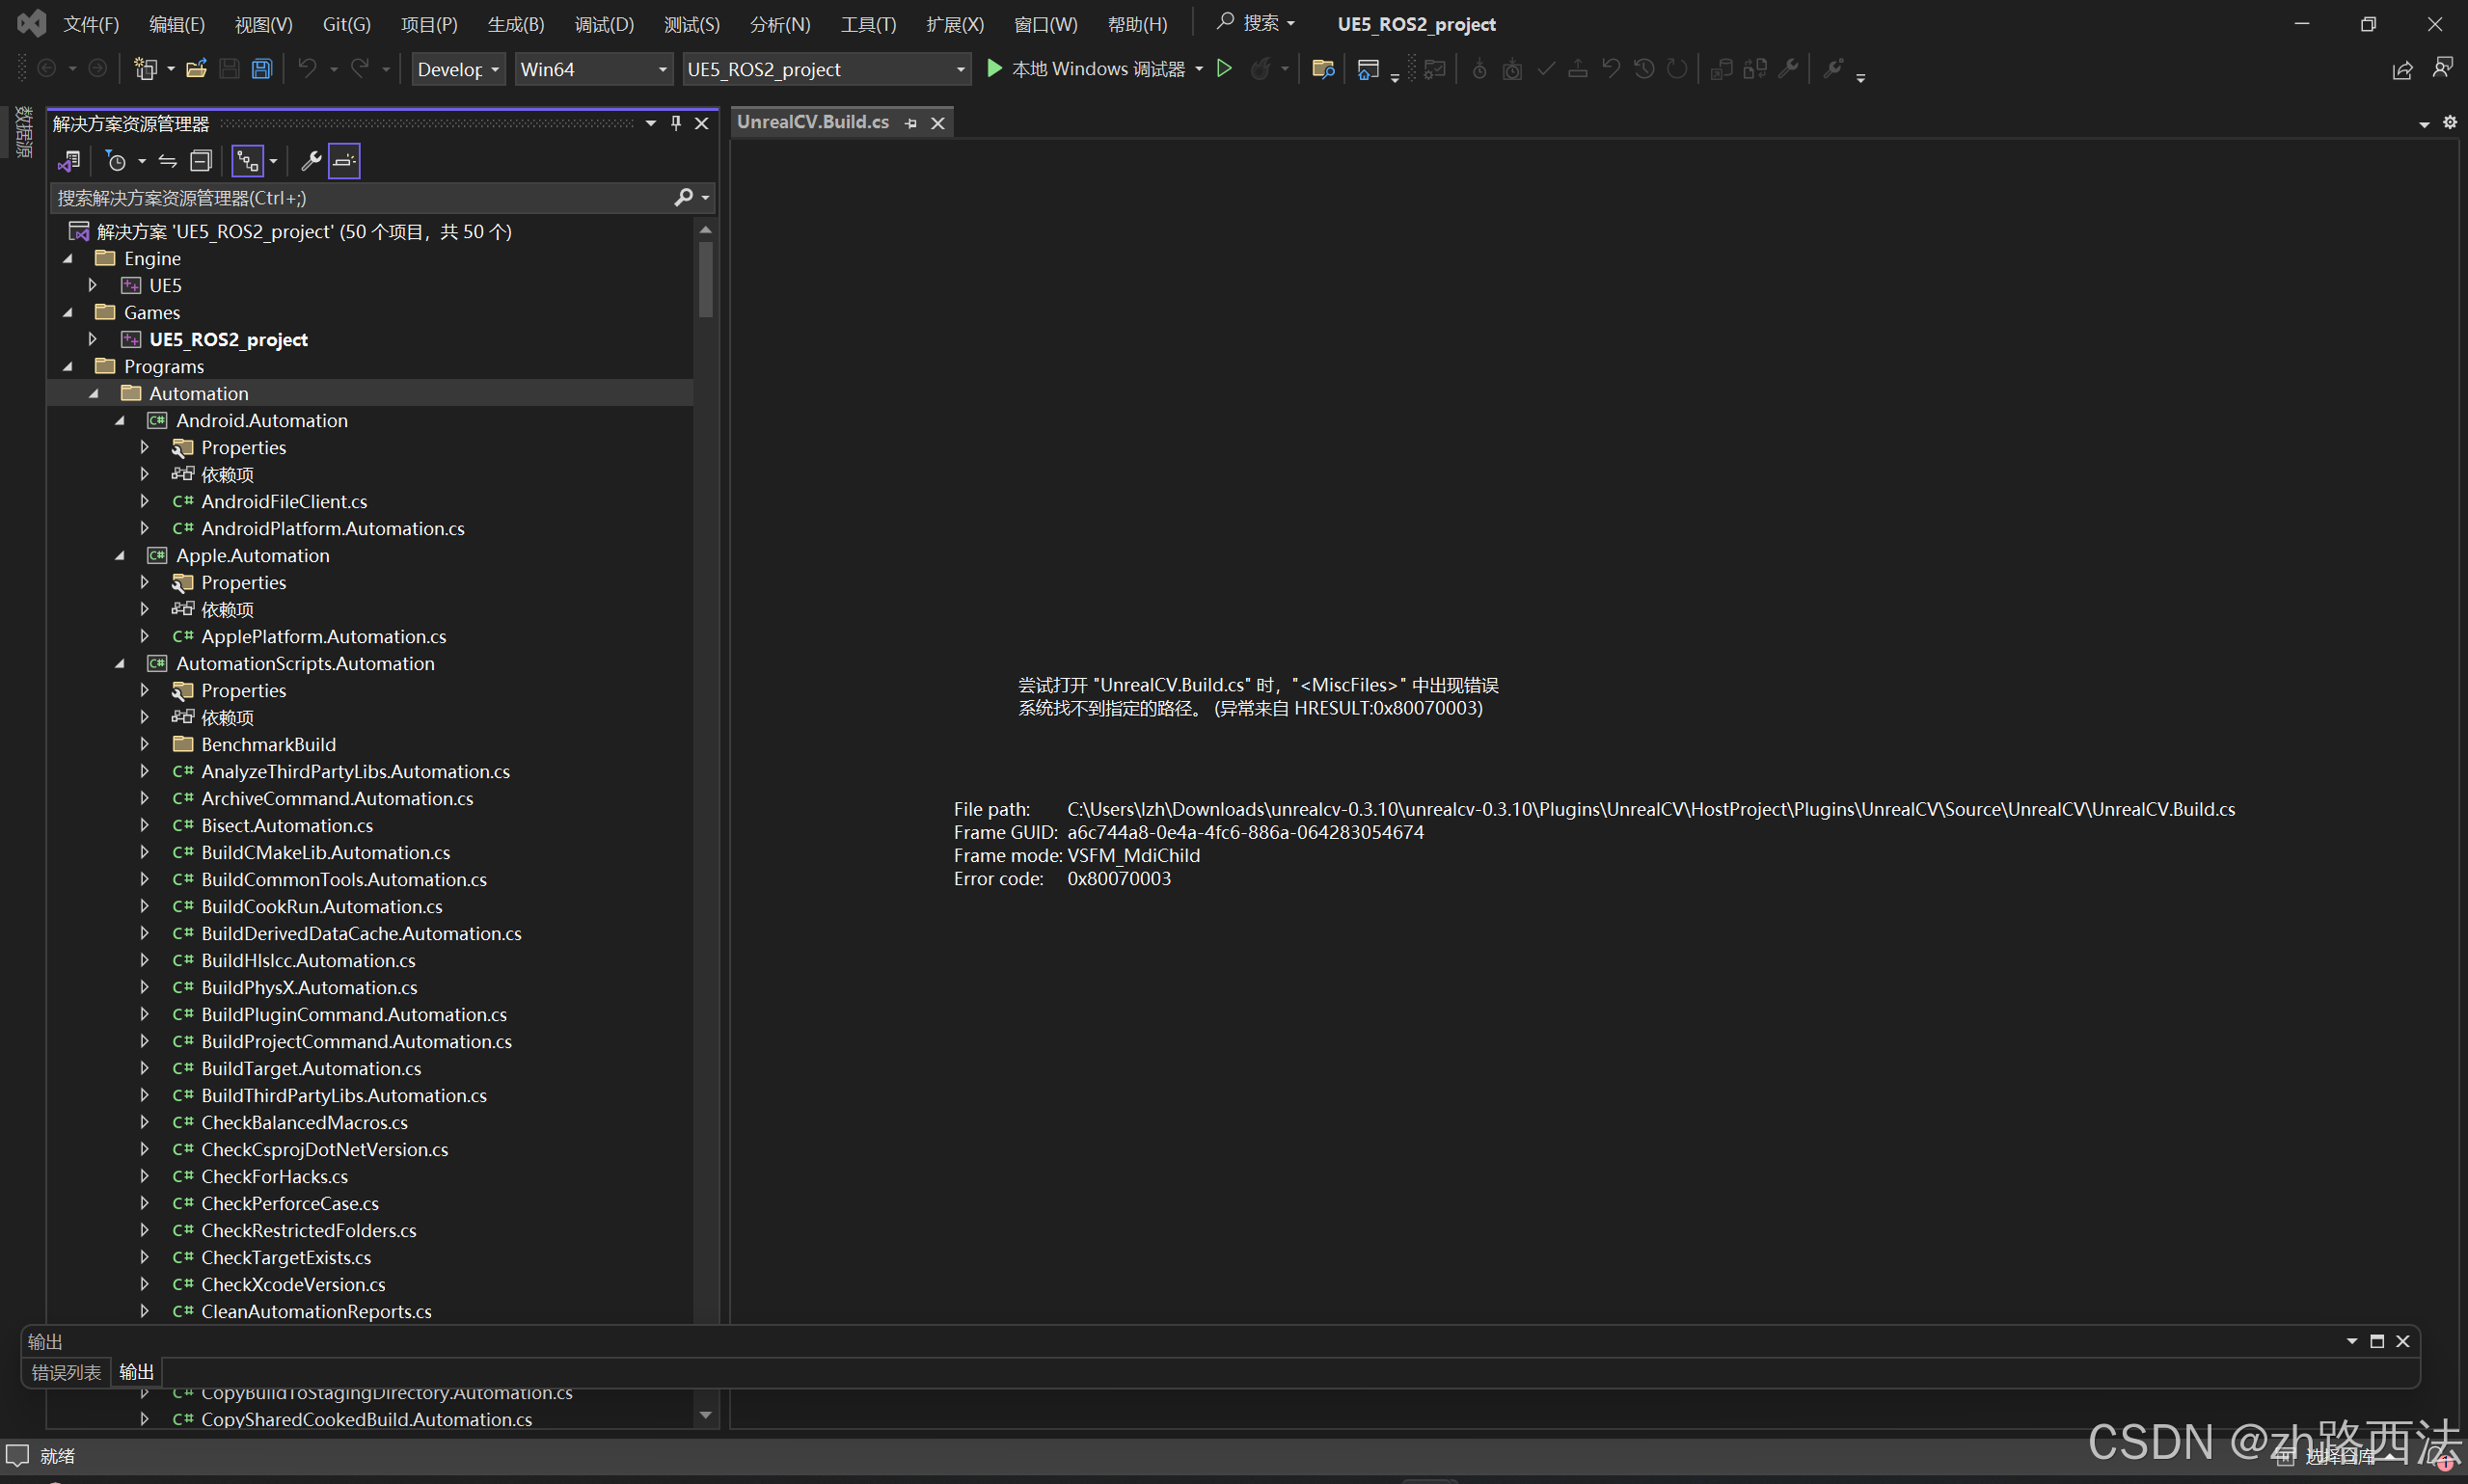The width and height of the screenshot is (2468, 1484).
Task: Click the 搜索 button in title bar
Action: pos(1256,23)
